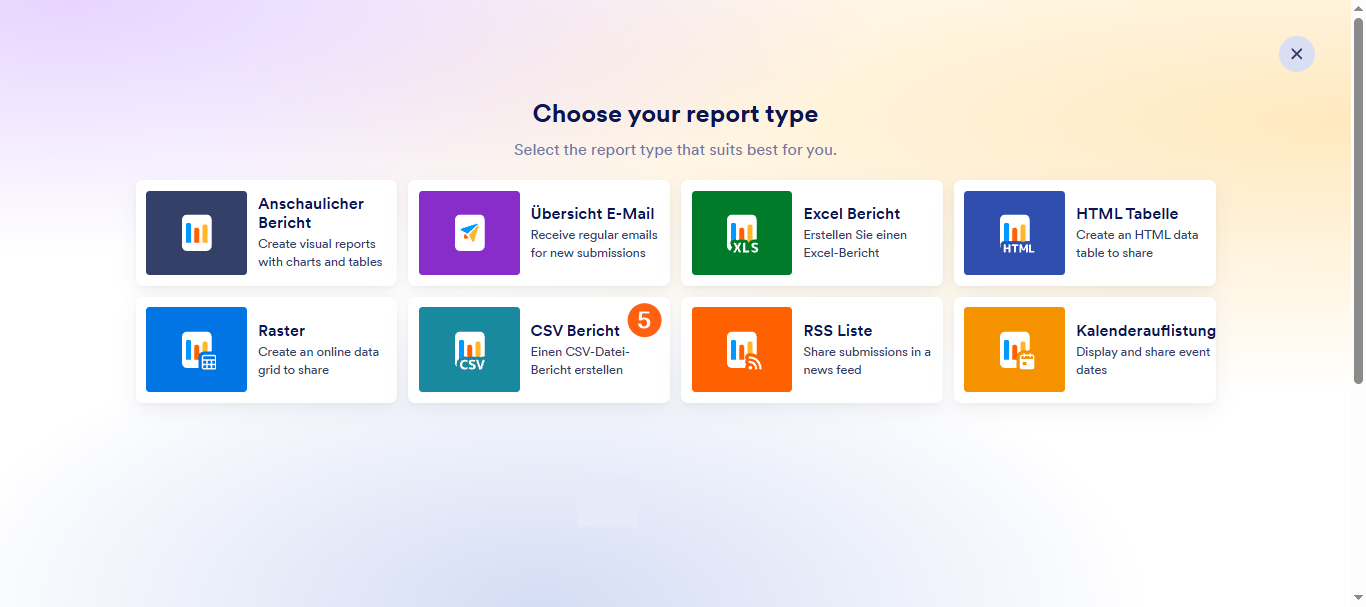
Task: Click the teal CSV Bericht icon
Action: (469, 350)
